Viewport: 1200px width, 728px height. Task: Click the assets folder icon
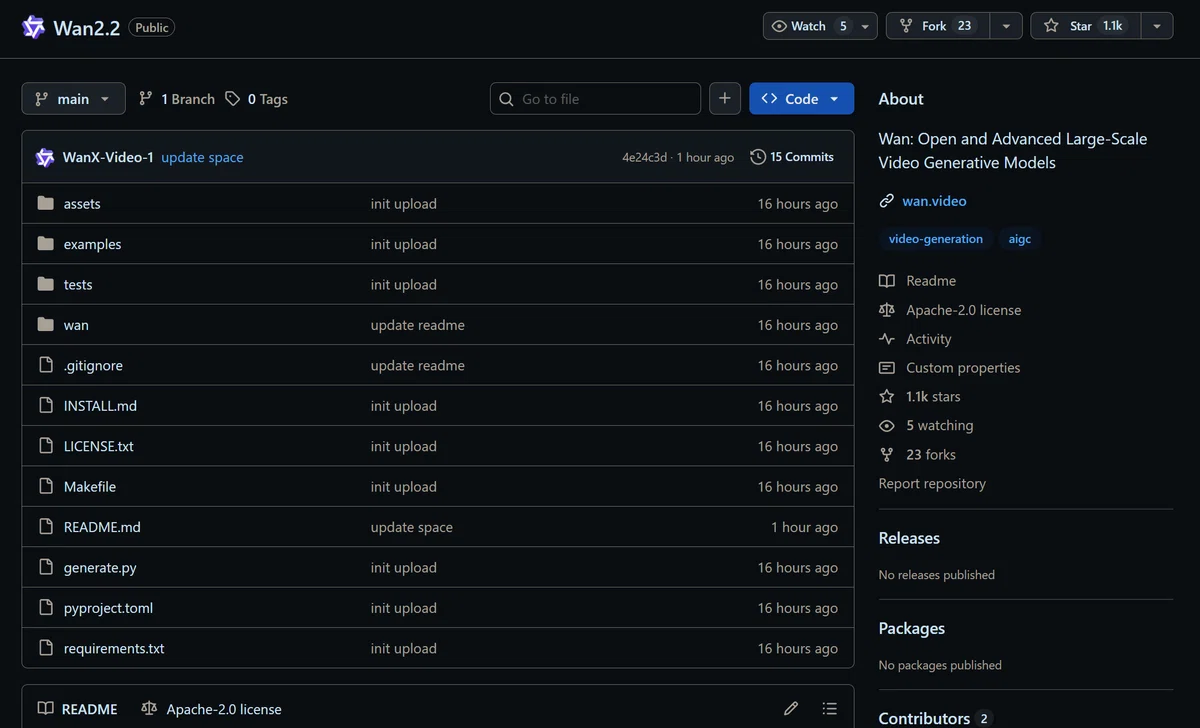(45, 203)
